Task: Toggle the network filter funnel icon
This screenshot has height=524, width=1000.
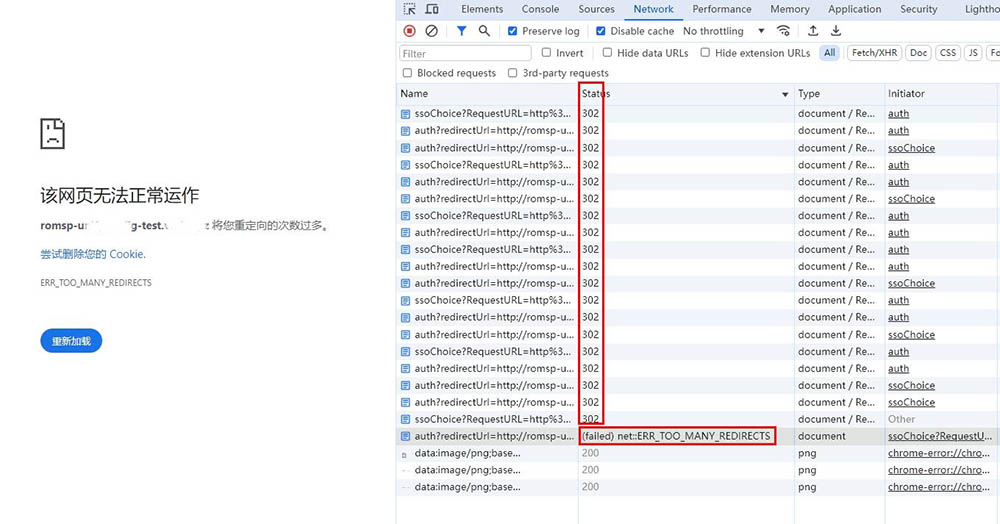Action: [x=461, y=31]
